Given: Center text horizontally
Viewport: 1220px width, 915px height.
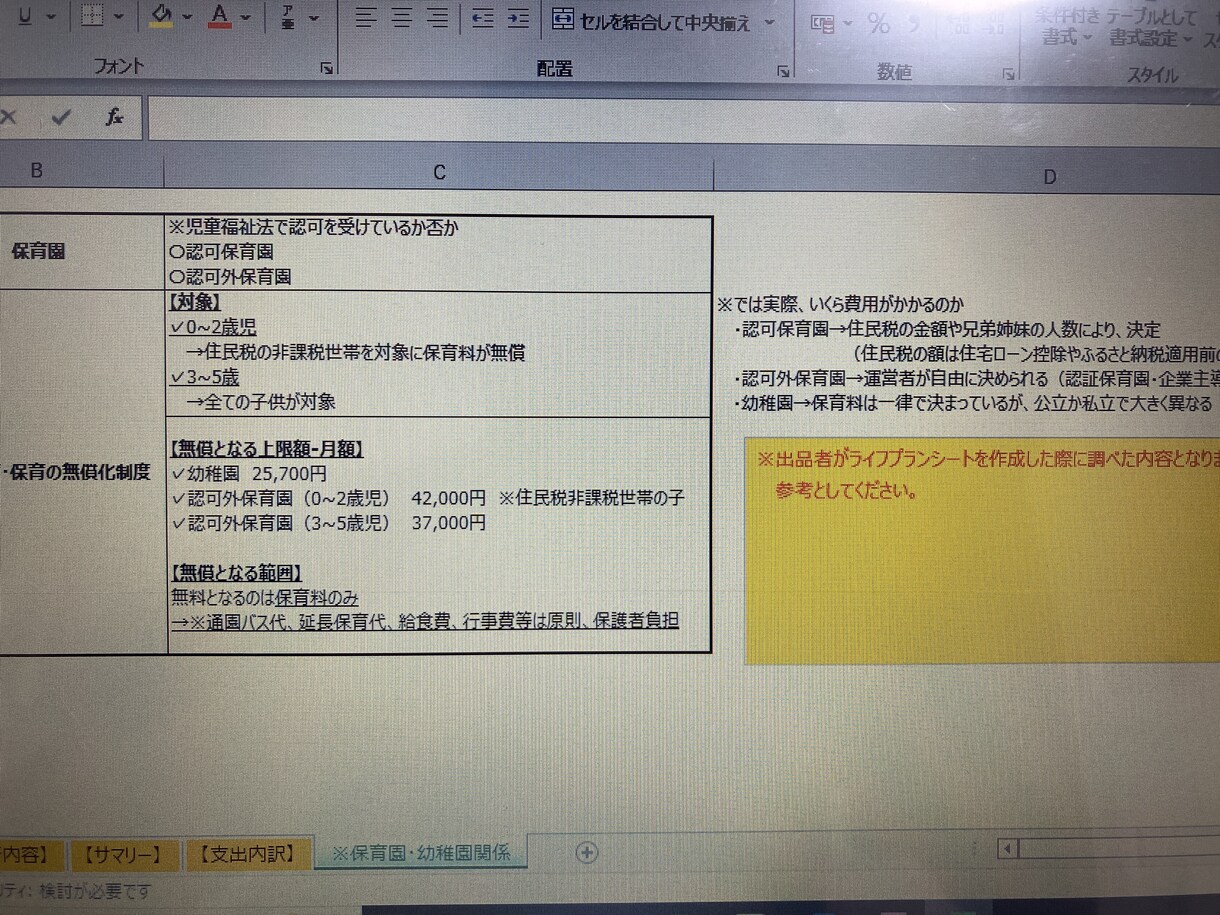Looking at the screenshot, I should [x=402, y=18].
